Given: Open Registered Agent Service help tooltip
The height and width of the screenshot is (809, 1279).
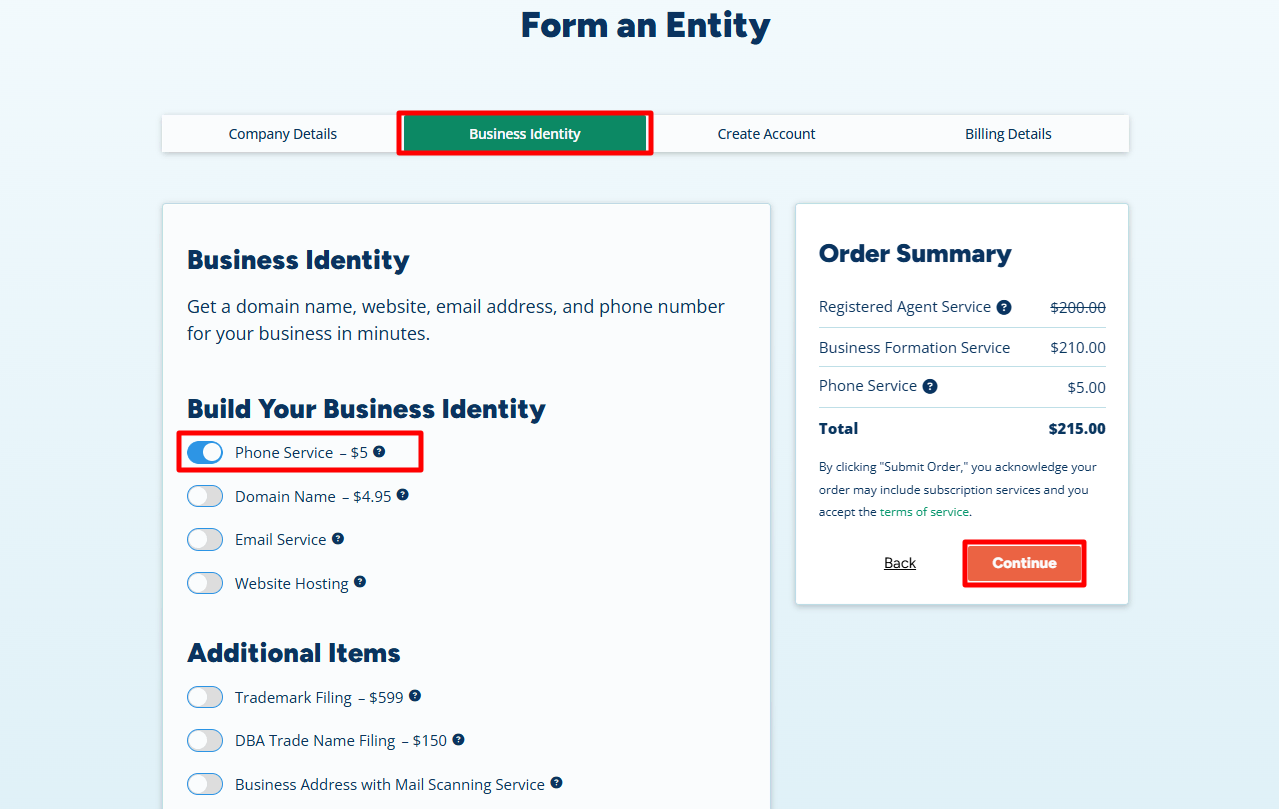Looking at the screenshot, I should tap(1003, 306).
